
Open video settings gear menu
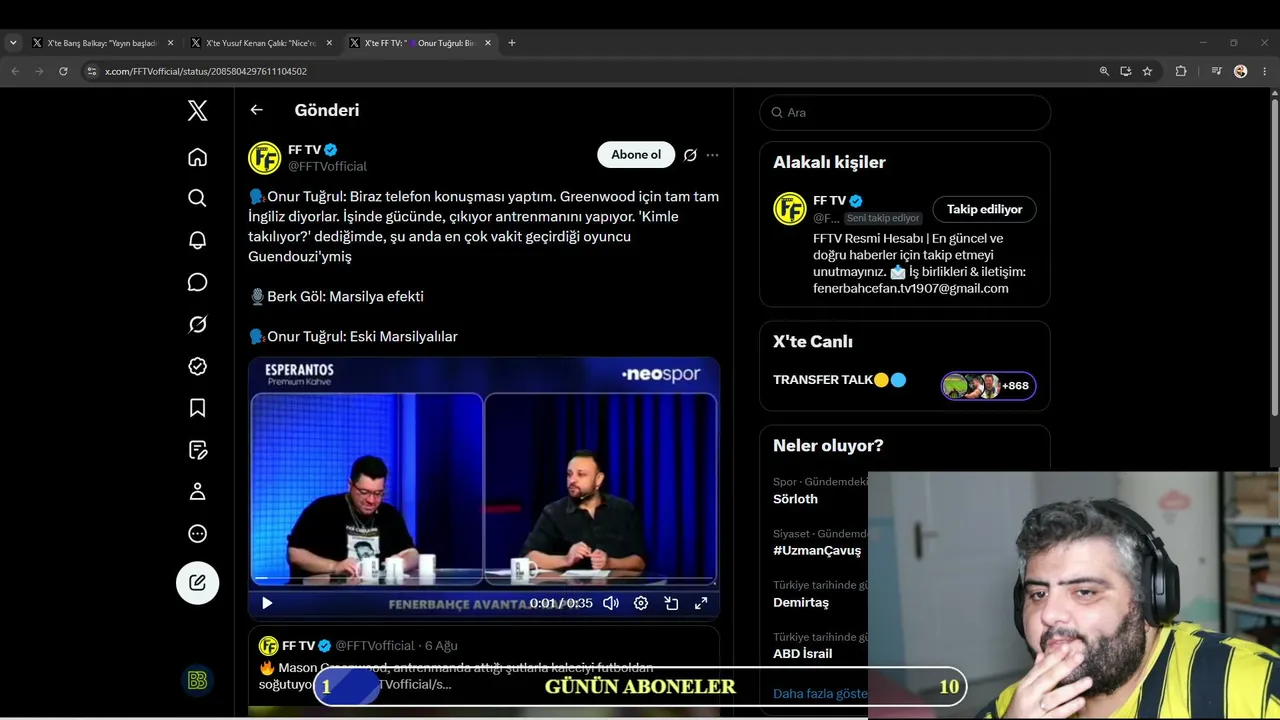tap(641, 603)
